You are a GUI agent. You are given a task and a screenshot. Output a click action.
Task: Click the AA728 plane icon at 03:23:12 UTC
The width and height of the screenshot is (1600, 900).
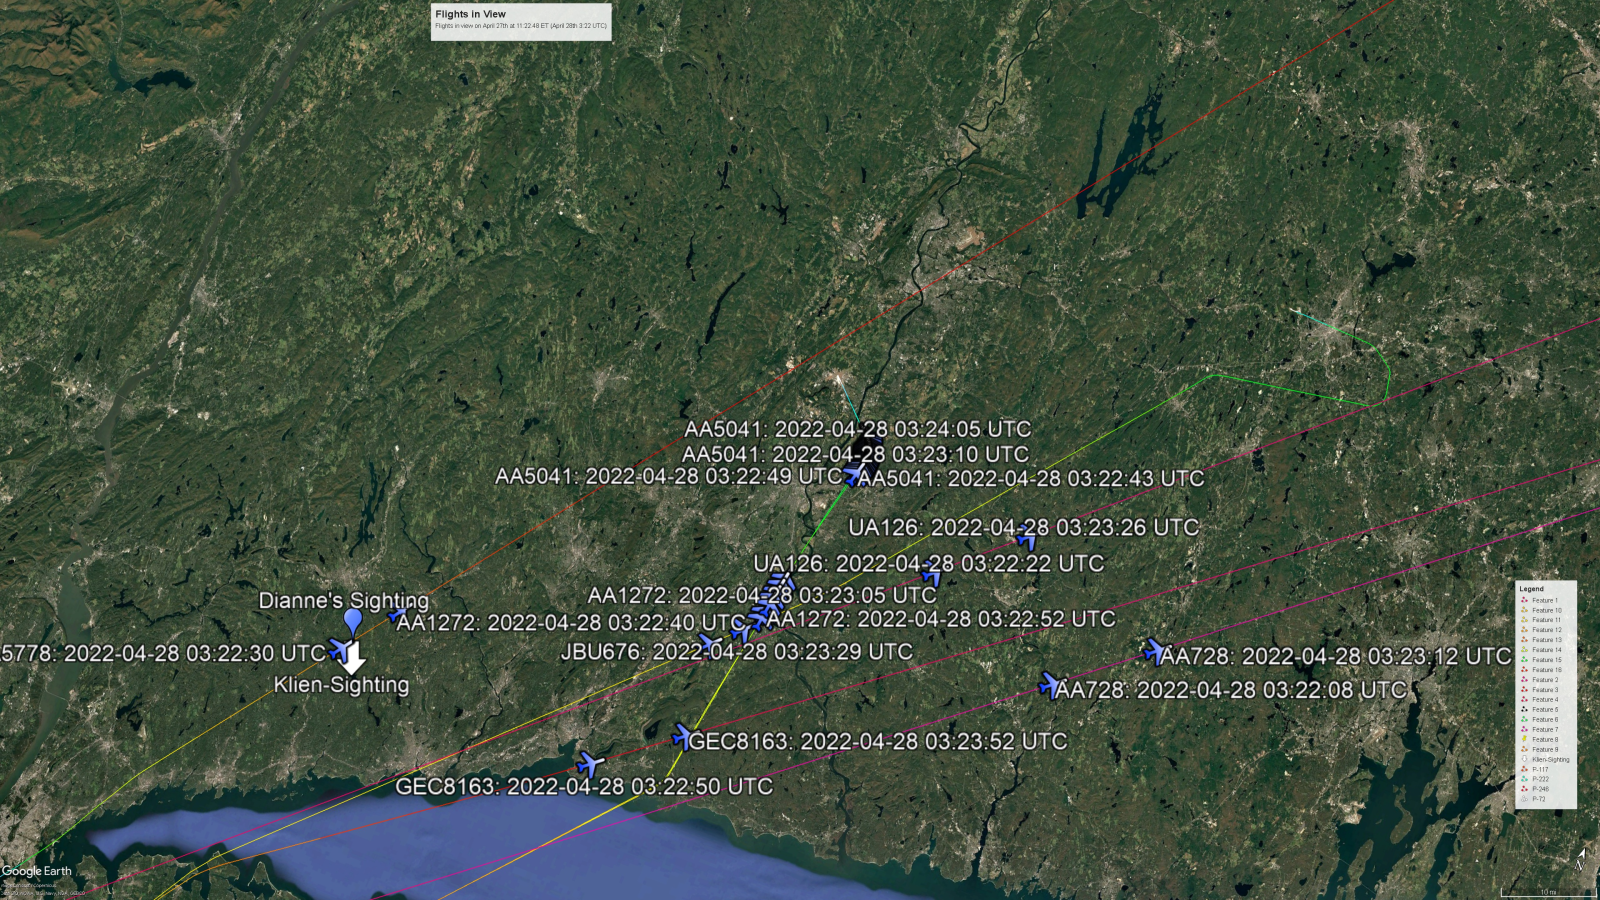1154,652
